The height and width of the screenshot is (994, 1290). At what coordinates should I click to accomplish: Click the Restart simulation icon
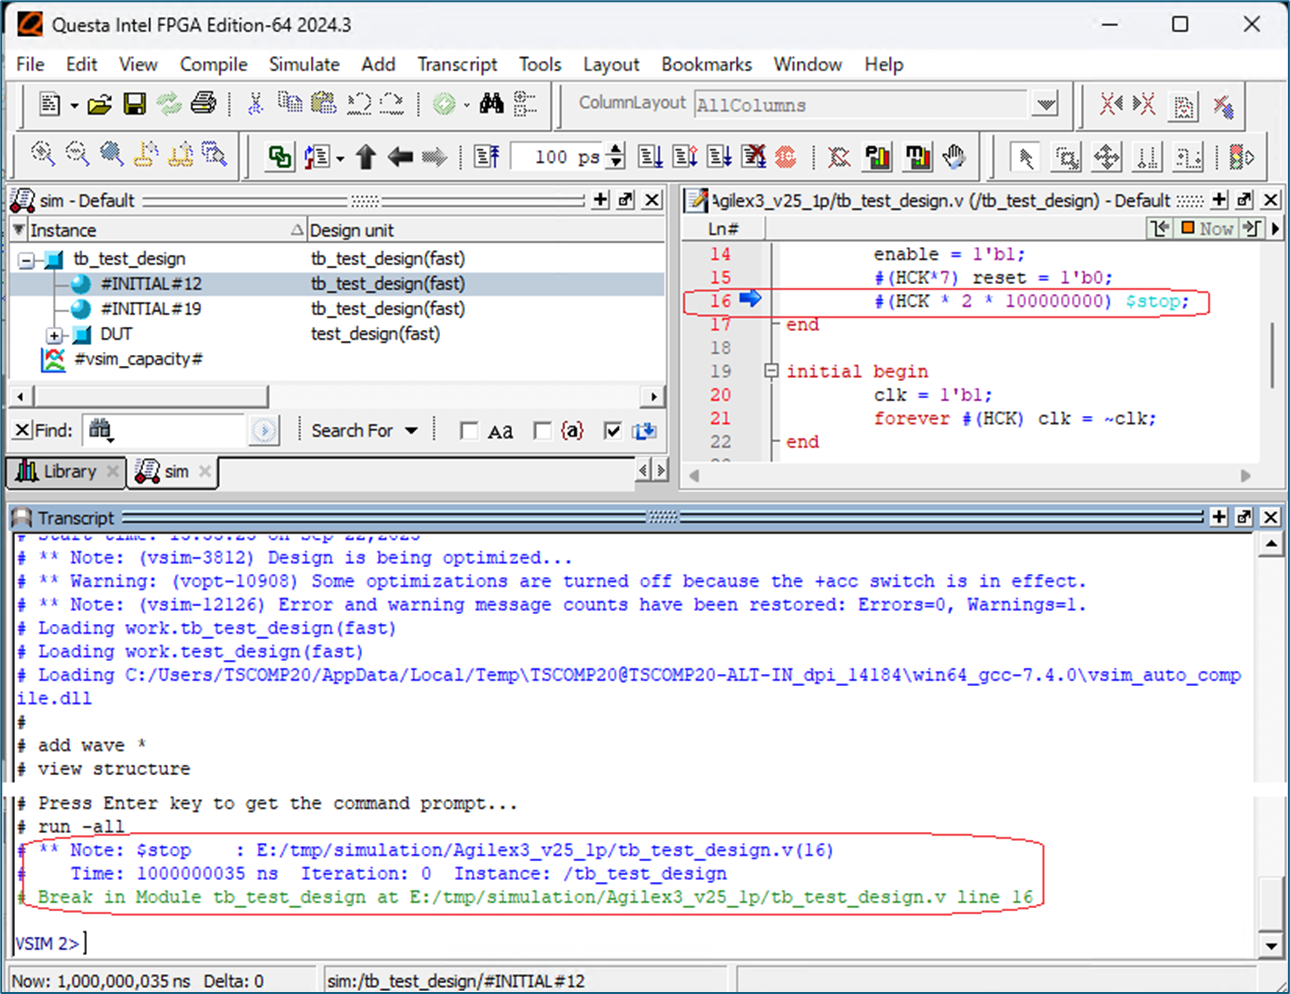pos(487,157)
